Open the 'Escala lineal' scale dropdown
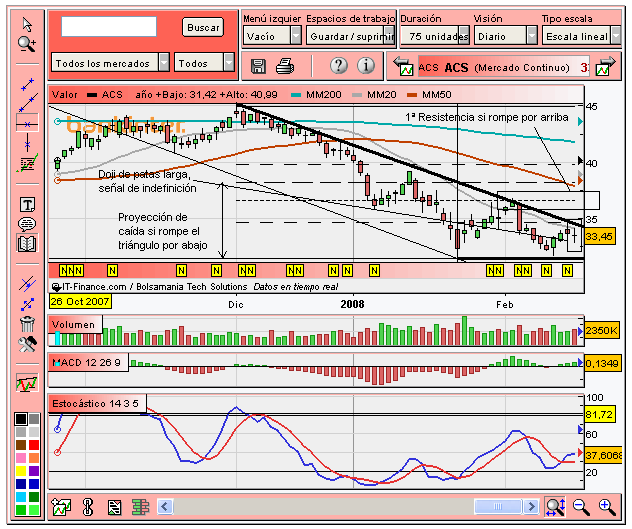 (x=581, y=35)
